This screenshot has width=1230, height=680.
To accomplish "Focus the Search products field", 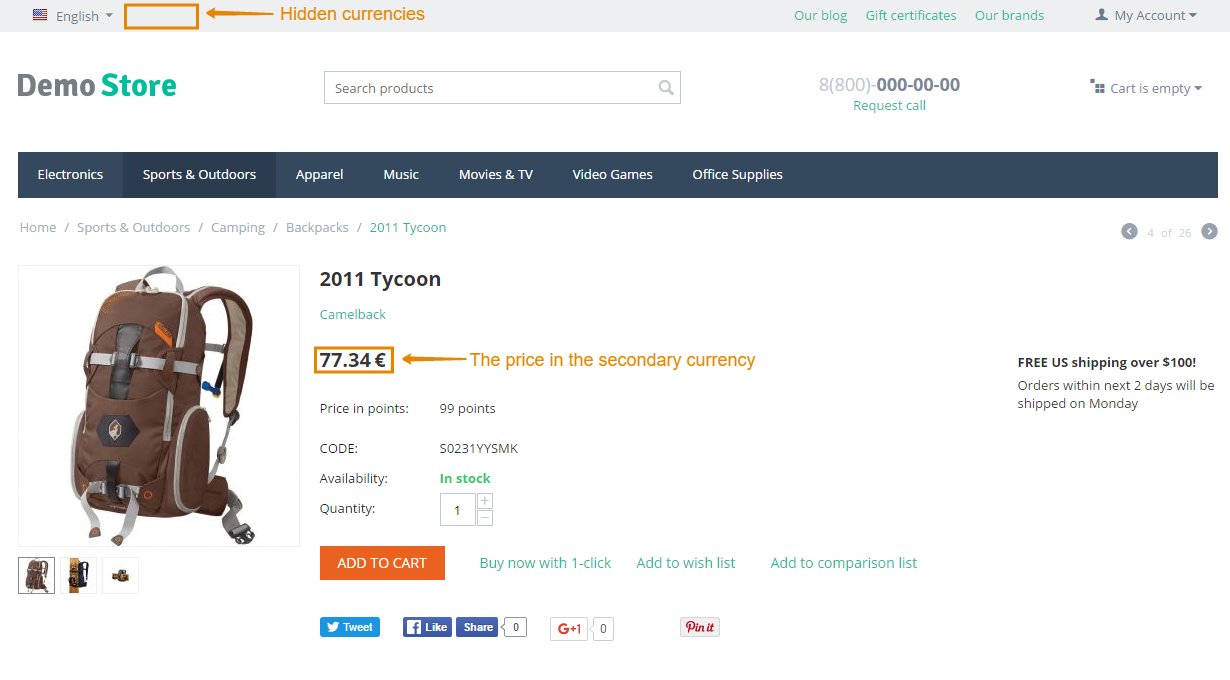I will (x=502, y=88).
